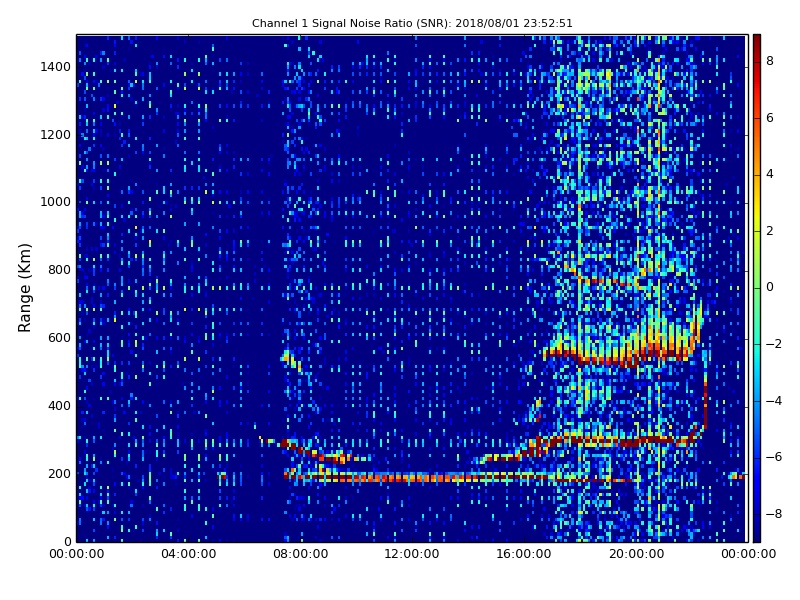Click the green middle of the colorbar
800x600 pixels.
(x=757, y=288)
